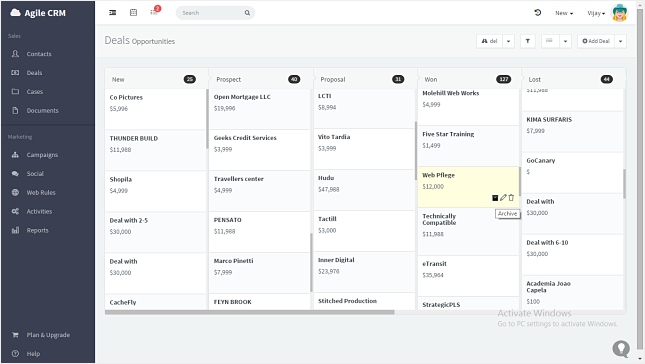
Task: Click the Social chat icon in sidebar
Action: coord(15,174)
